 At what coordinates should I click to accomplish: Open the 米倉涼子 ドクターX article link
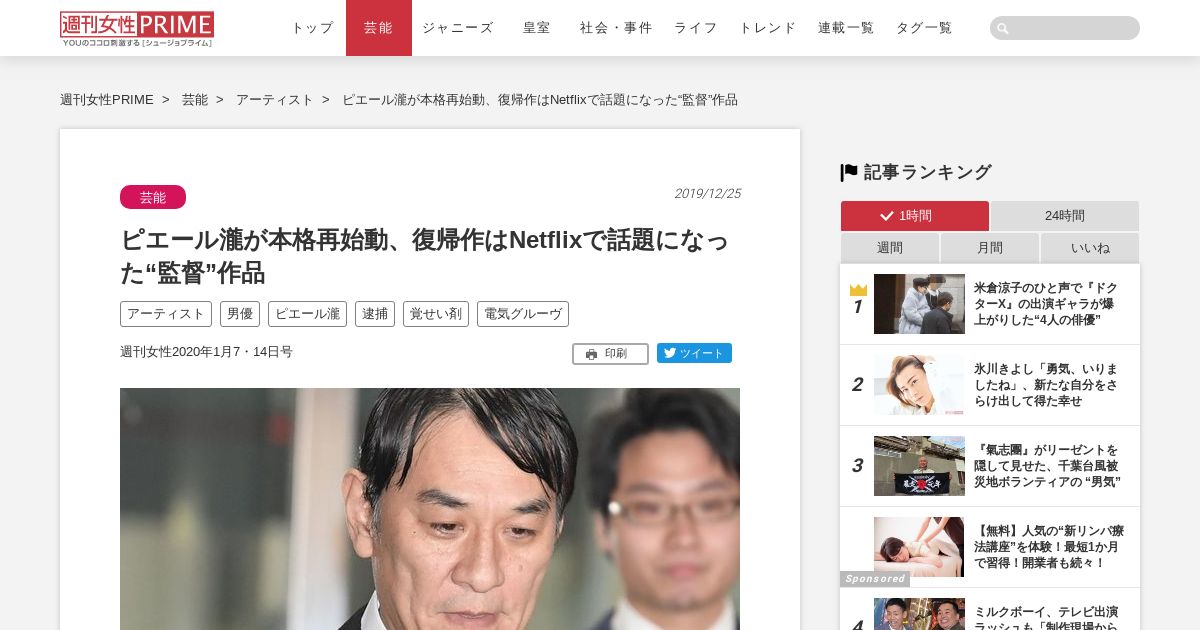coord(1046,304)
